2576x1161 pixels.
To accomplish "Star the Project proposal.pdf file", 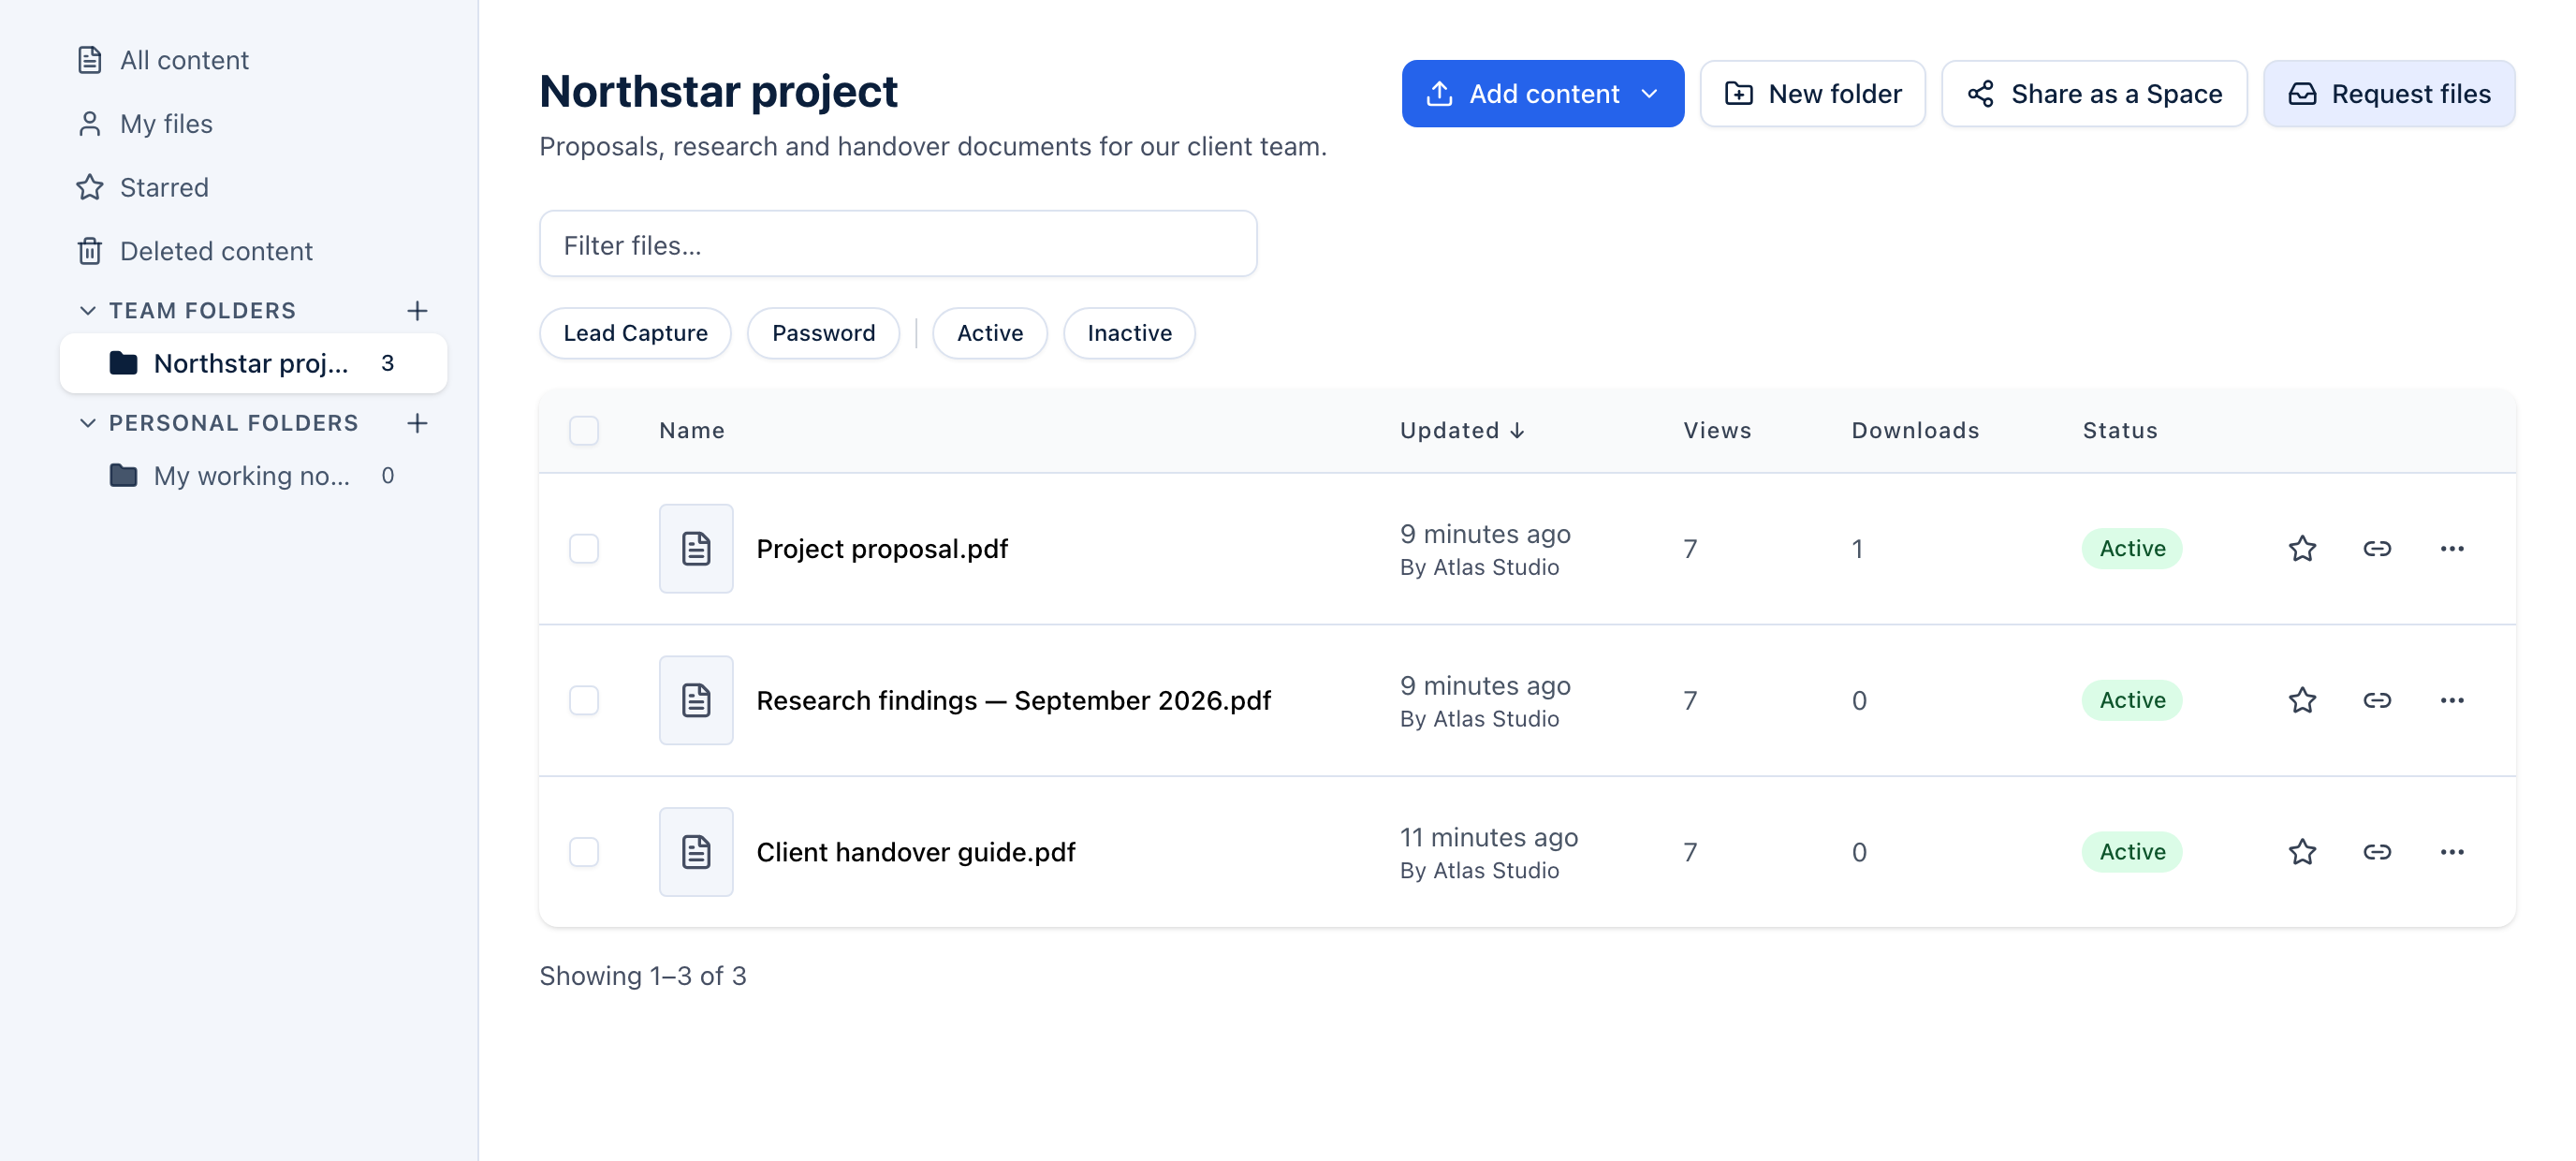I will (x=2302, y=549).
